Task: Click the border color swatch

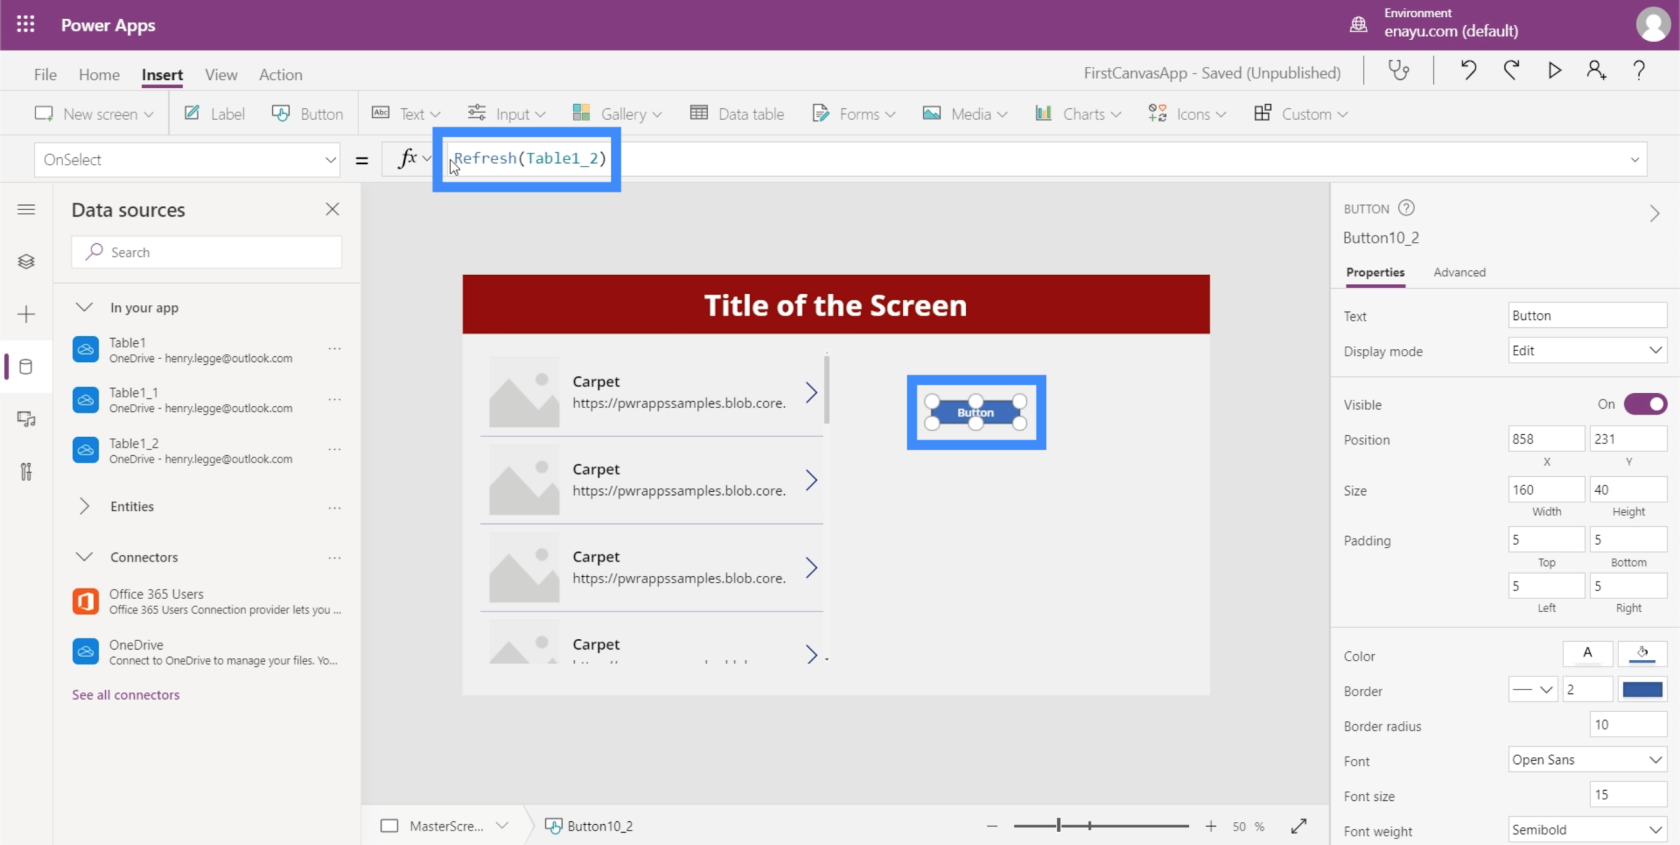Action: coord(1642,689)
